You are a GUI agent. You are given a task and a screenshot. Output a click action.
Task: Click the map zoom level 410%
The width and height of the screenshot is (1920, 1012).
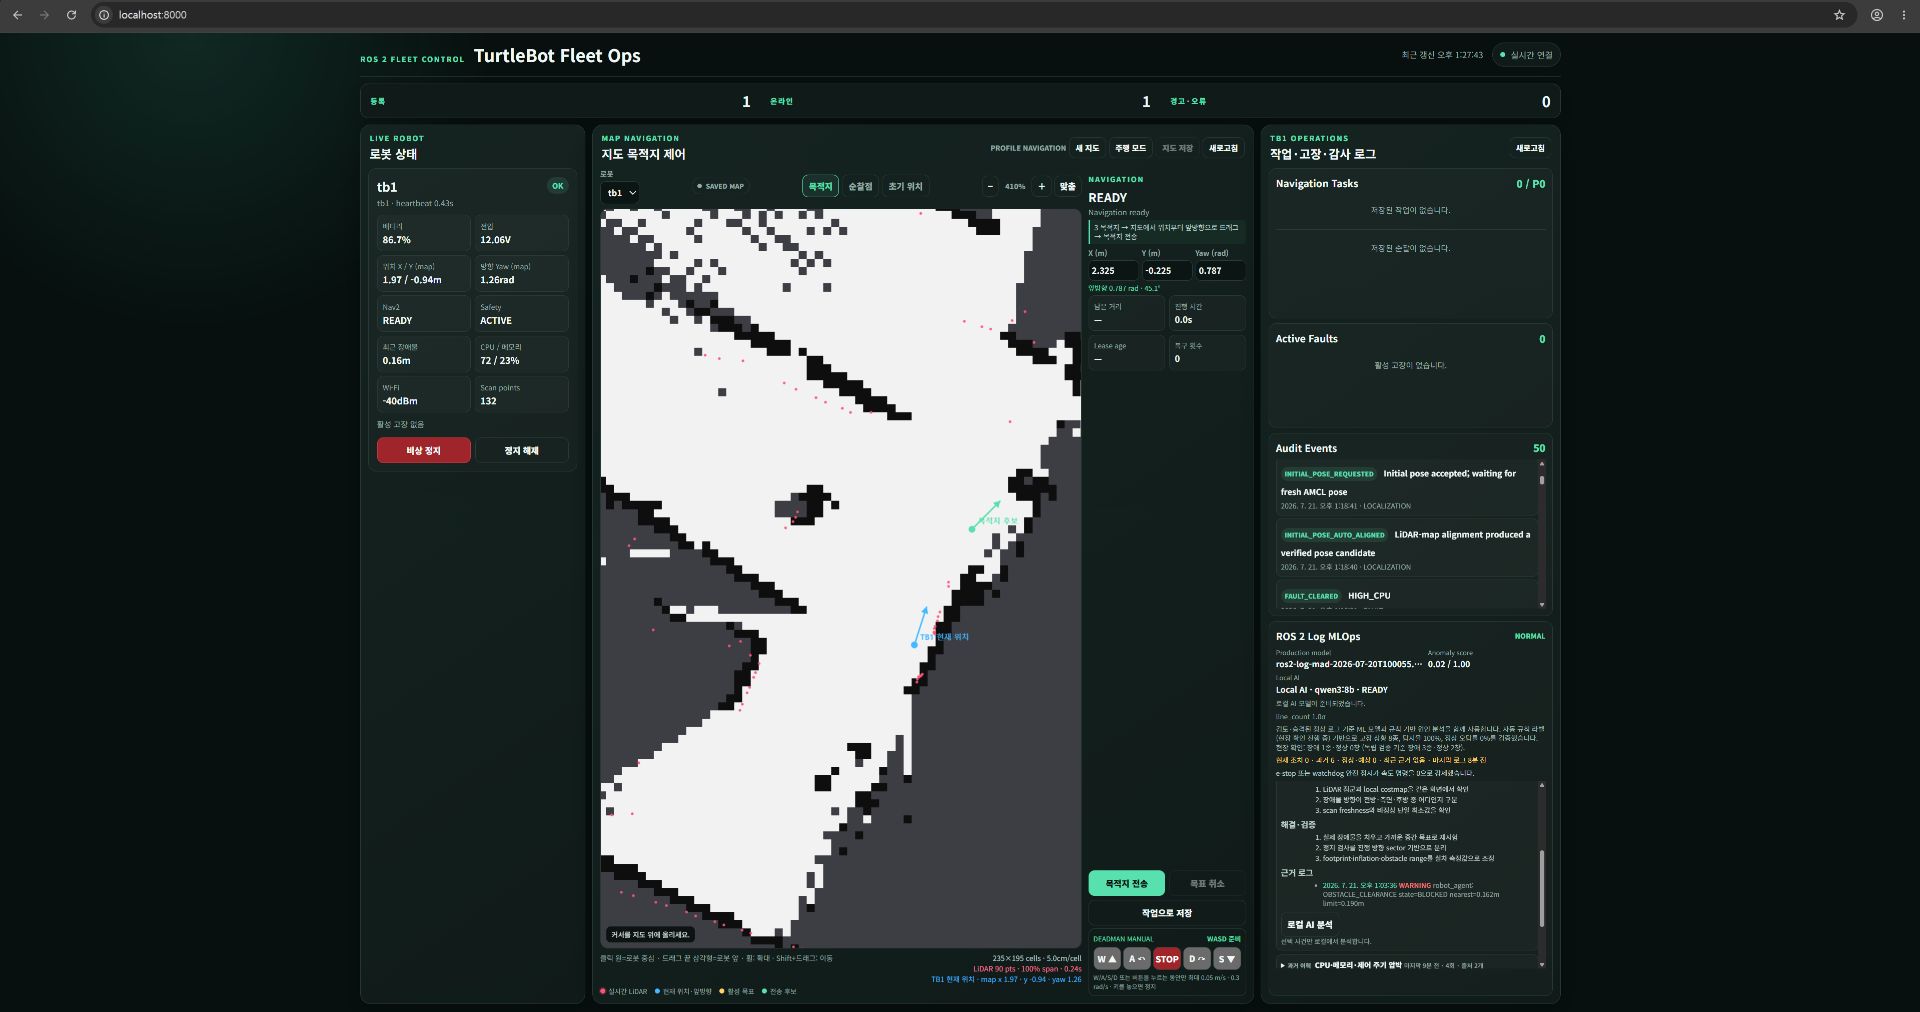pos(1015,187)
